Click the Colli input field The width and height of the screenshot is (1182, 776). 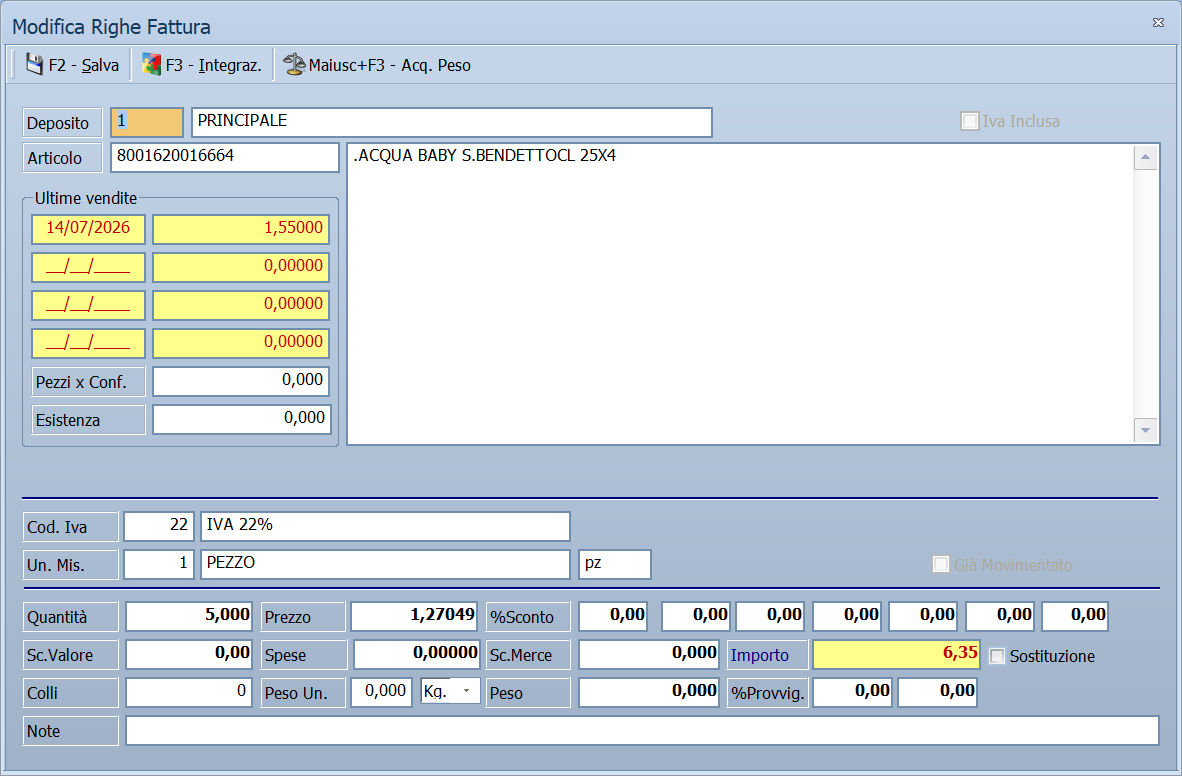coord(189,692)
